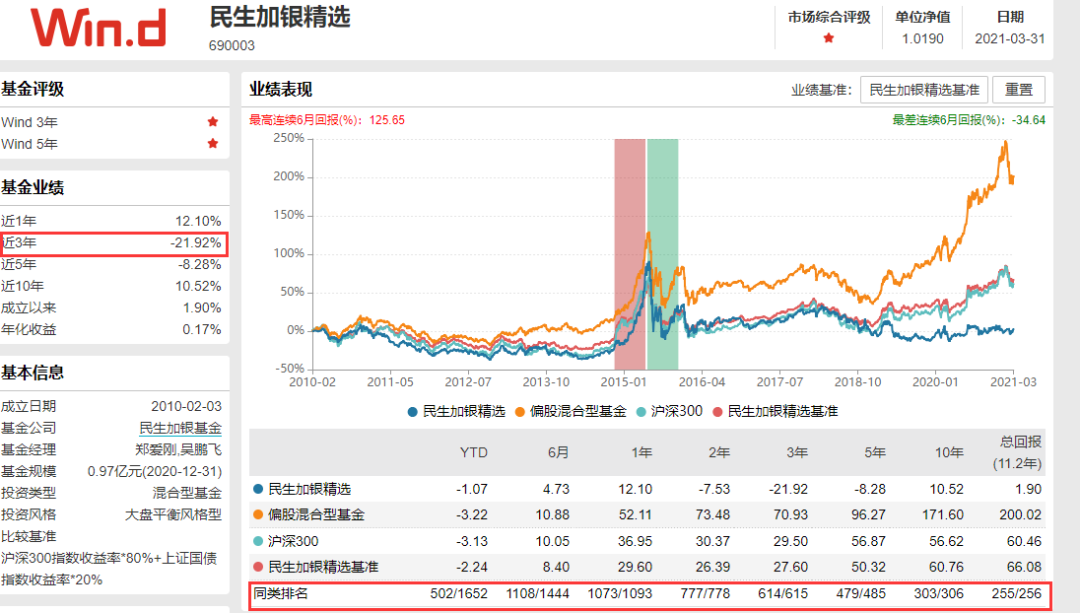Click the 偏股混合型基金 200.02 total return cell
Screen dimensions: 1080x613
point(1020,515)
